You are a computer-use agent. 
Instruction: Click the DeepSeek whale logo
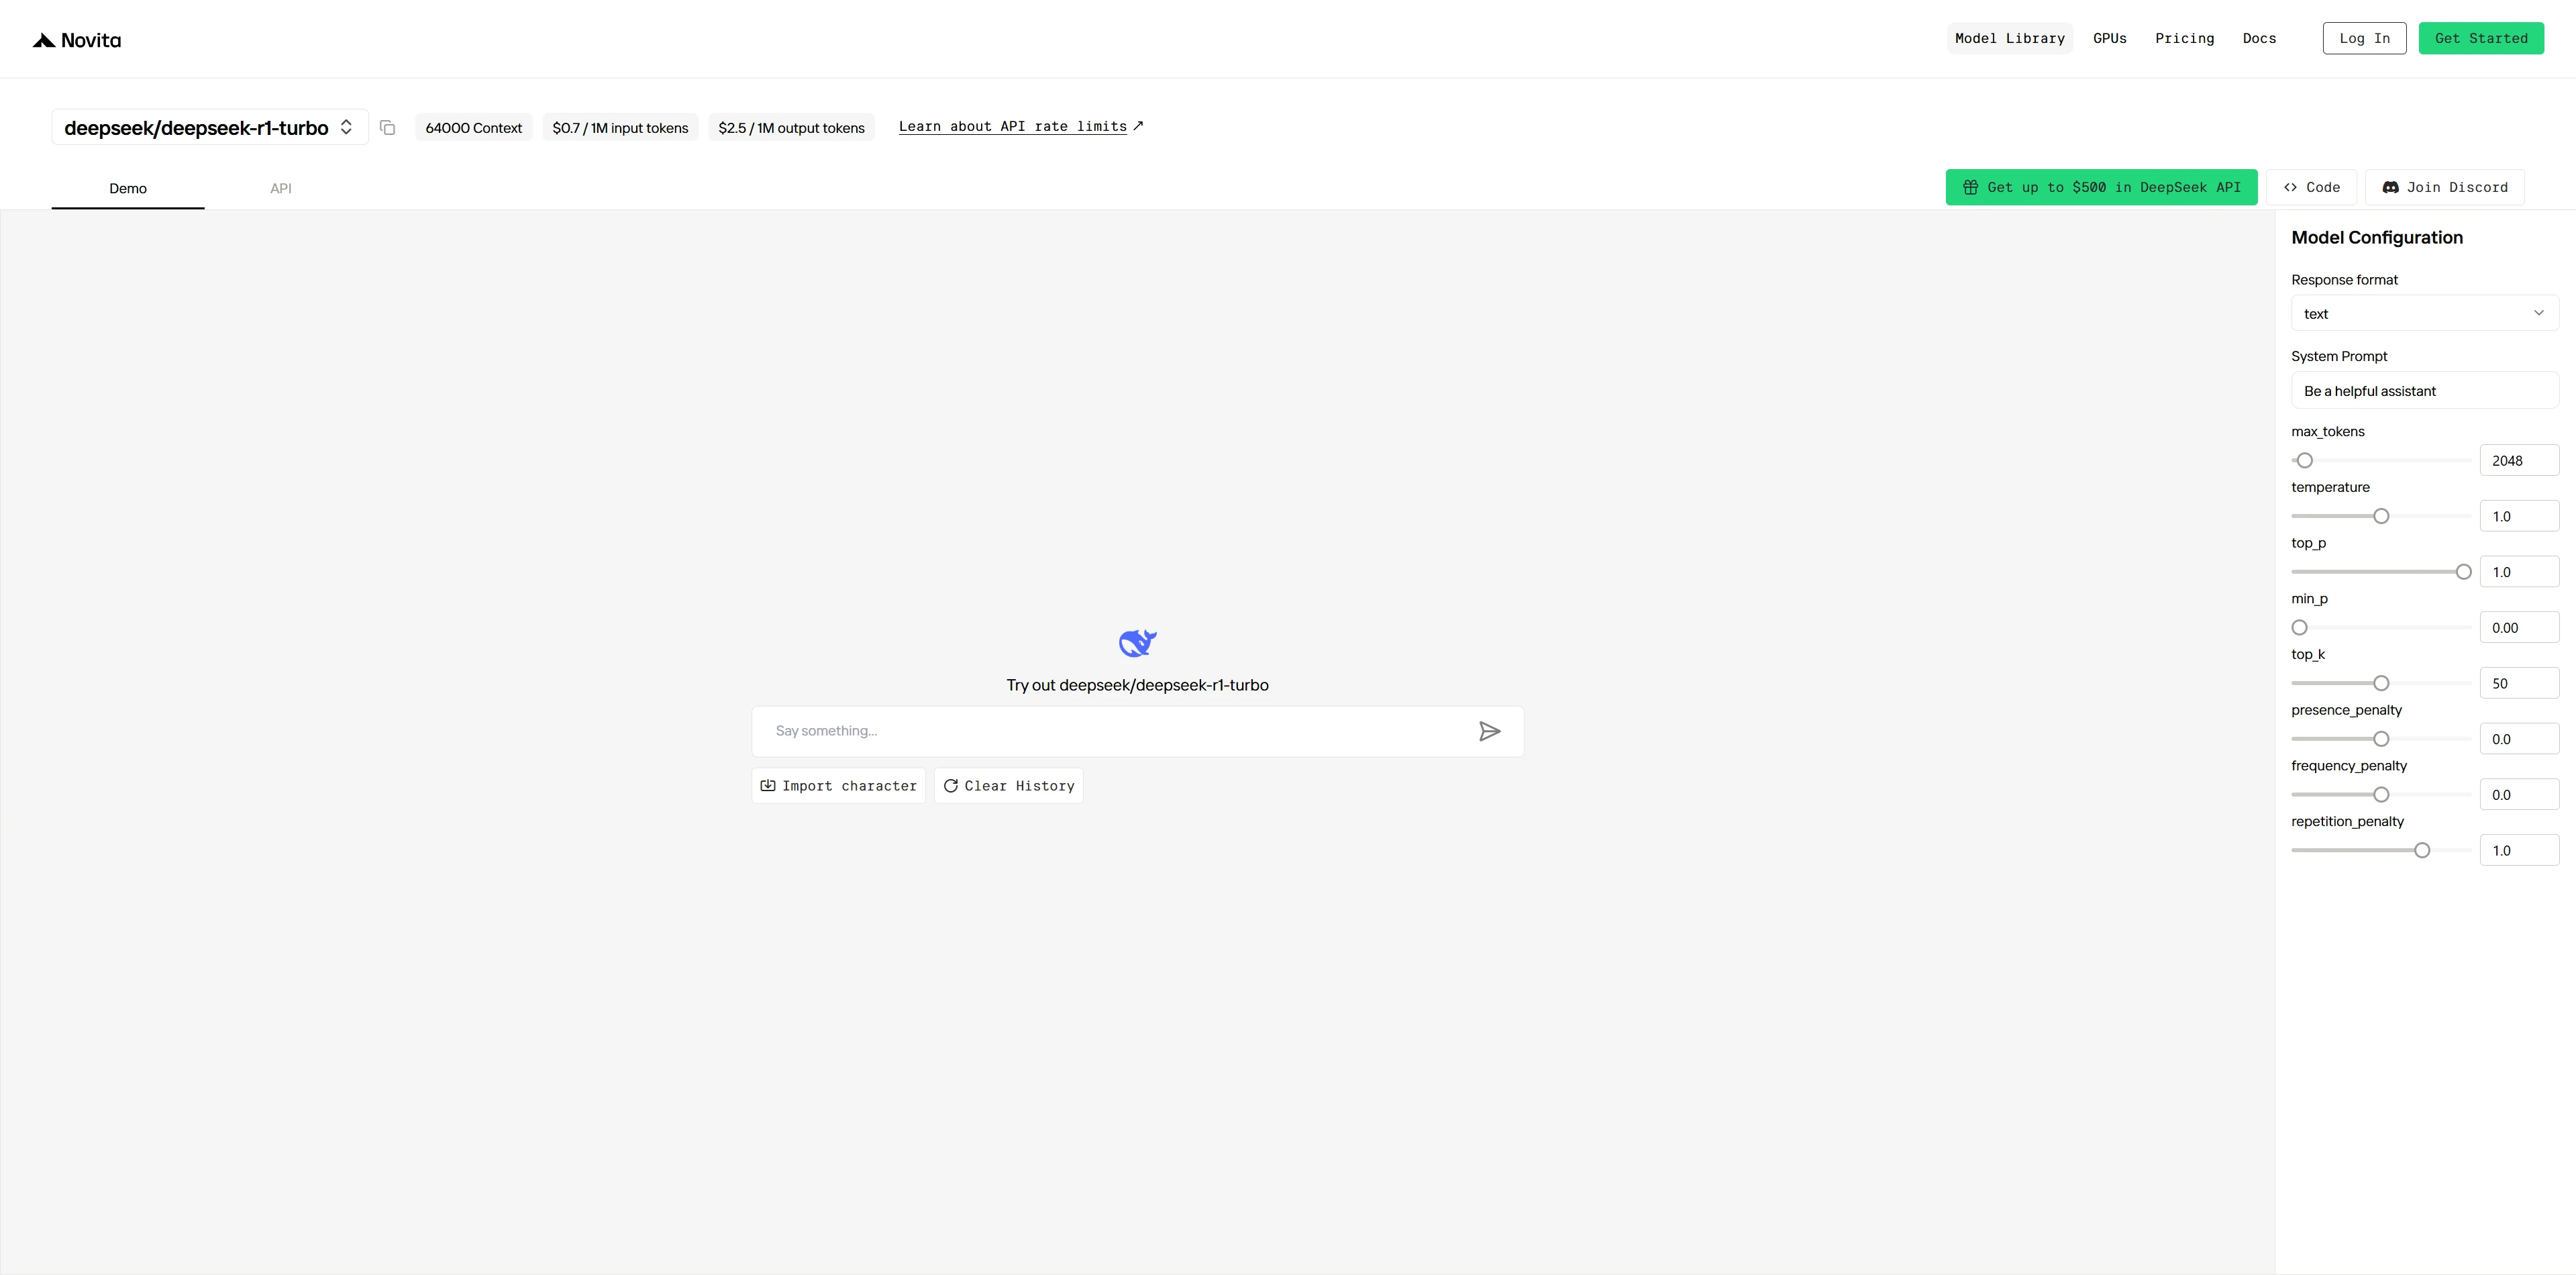pyautogui.click(x=1137, y=643)
